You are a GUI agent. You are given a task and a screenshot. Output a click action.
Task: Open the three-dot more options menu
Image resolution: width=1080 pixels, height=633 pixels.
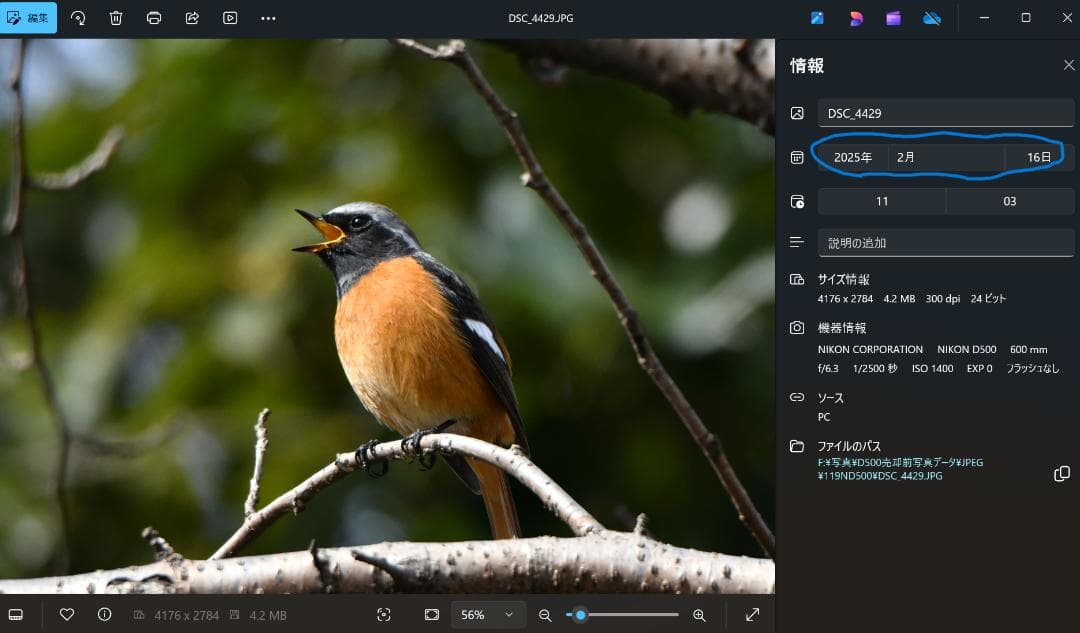(x=268, y=18)
